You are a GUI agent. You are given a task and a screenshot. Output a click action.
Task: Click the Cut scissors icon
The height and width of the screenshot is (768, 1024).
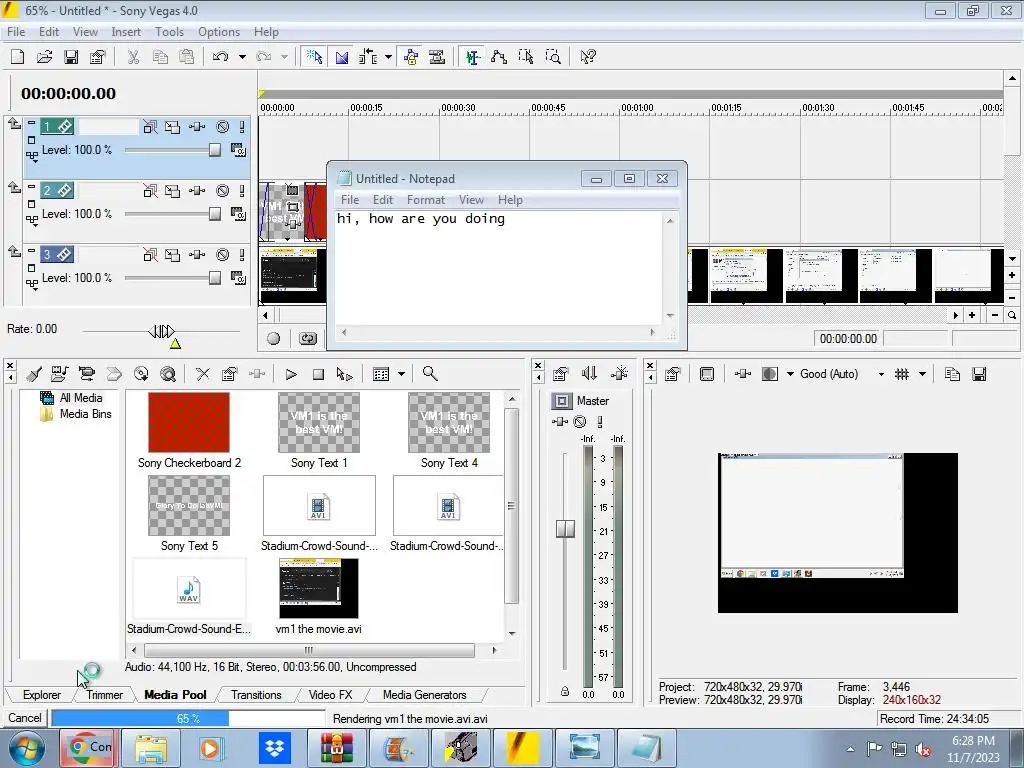(133, 57)
